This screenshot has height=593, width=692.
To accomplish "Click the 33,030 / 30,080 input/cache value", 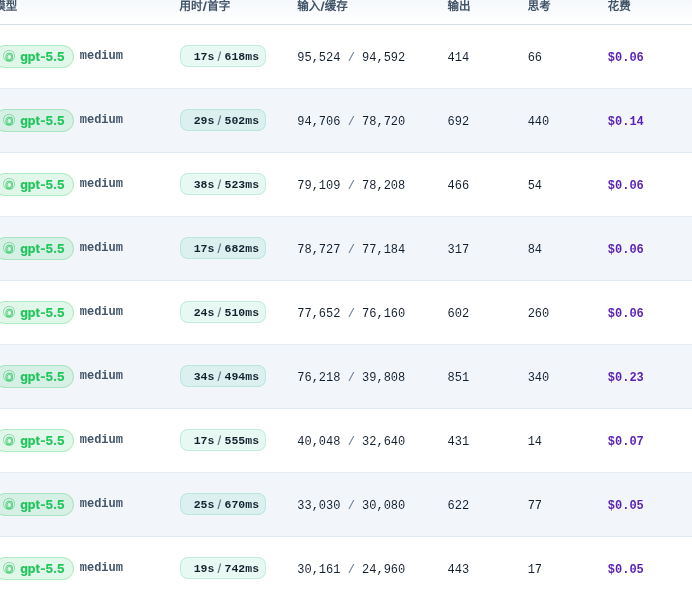I will coord(351,505).
